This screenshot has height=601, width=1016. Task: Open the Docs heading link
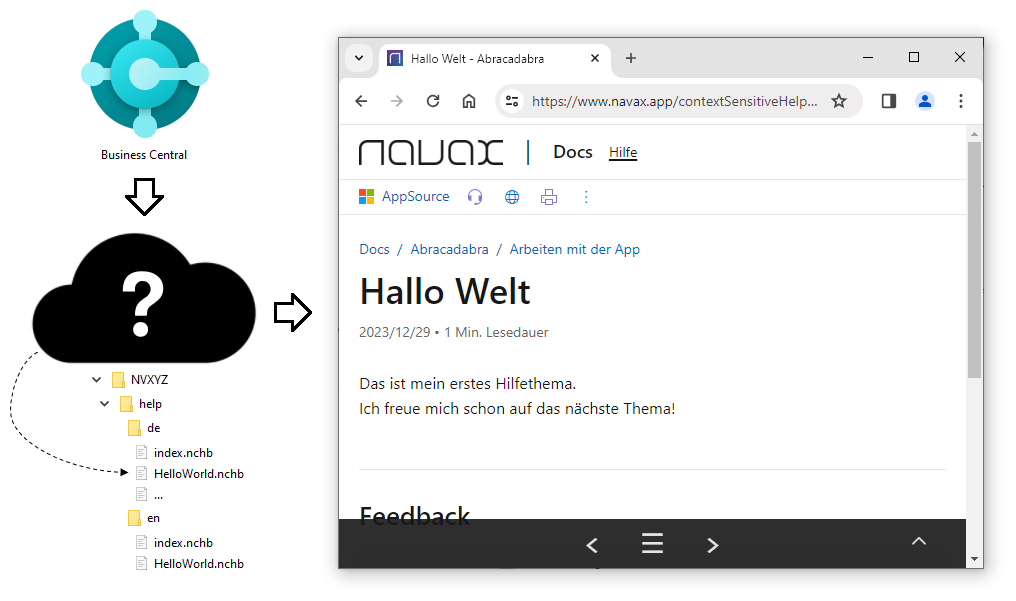pos(573,152)
